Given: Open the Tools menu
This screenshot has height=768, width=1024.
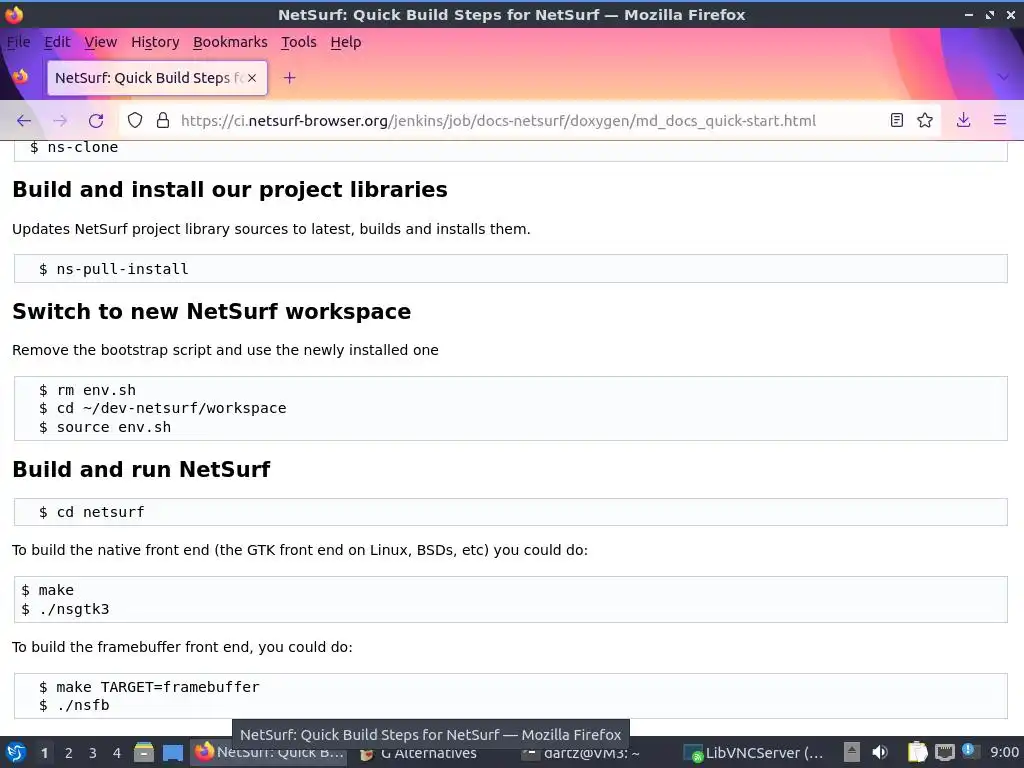Looking at the screenshot, I should coord(298,42).
